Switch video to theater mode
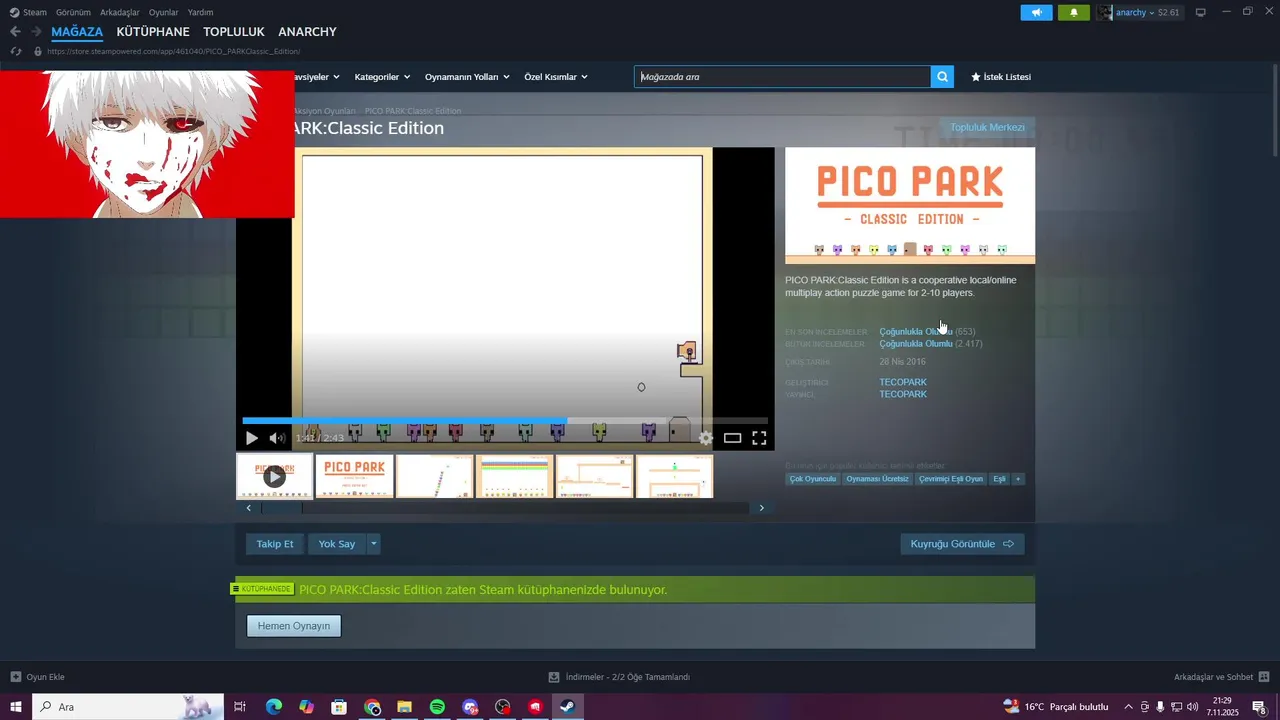Image resolution: width=1280 pixels, height=720 pixels. (732, 438)
